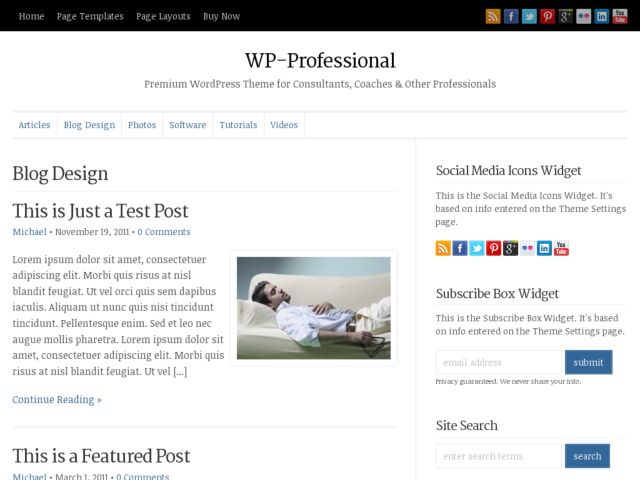
Task: Open the YouTube icon in top bar
Action: tap(620, 17)
